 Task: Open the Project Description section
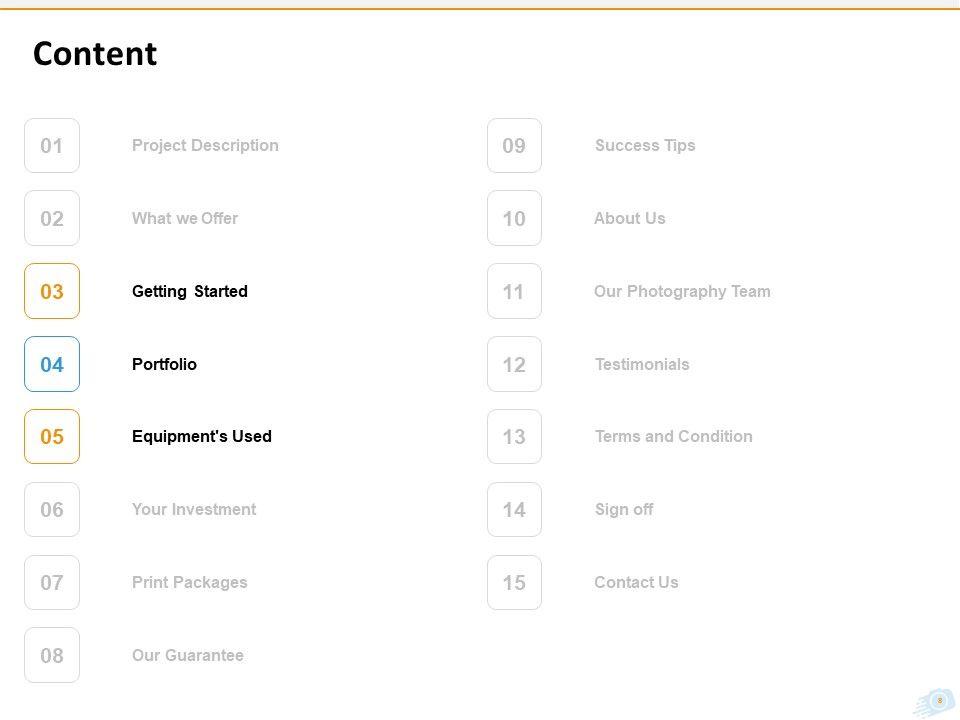point(205,145)
